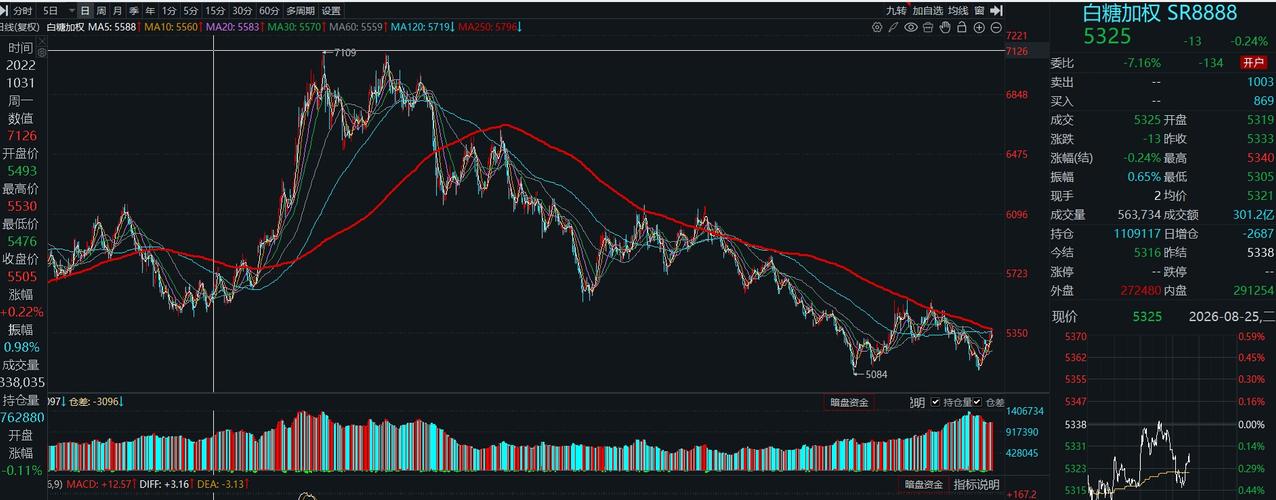
Task: Click the 仓差: -3096 label
Action: point(94,402)
